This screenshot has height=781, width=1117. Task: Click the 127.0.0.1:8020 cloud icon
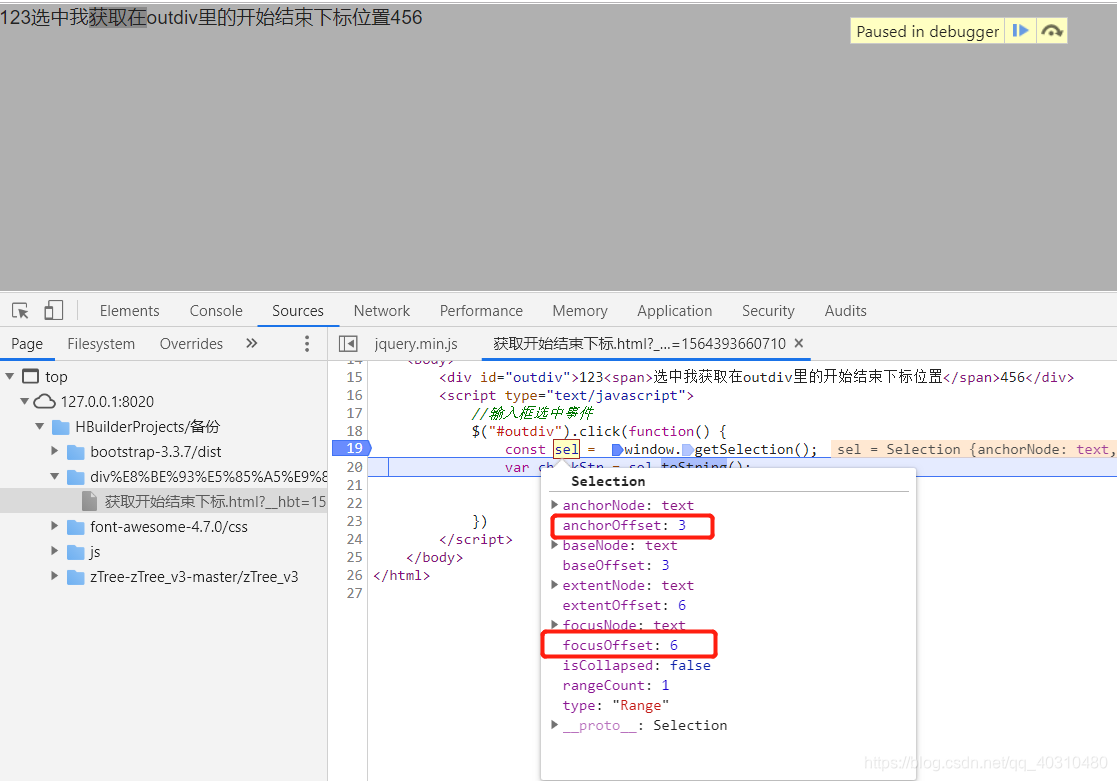point(44,401)
